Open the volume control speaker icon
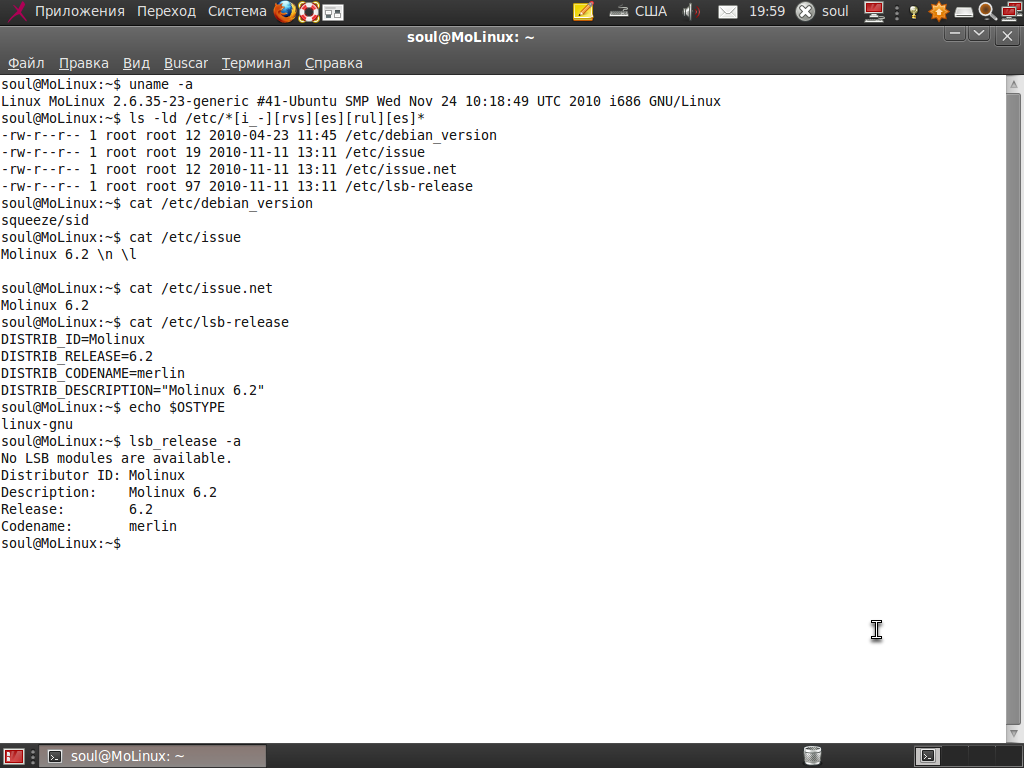The height and width of the screenshot is (768, 1024). [x=691, y=12]
